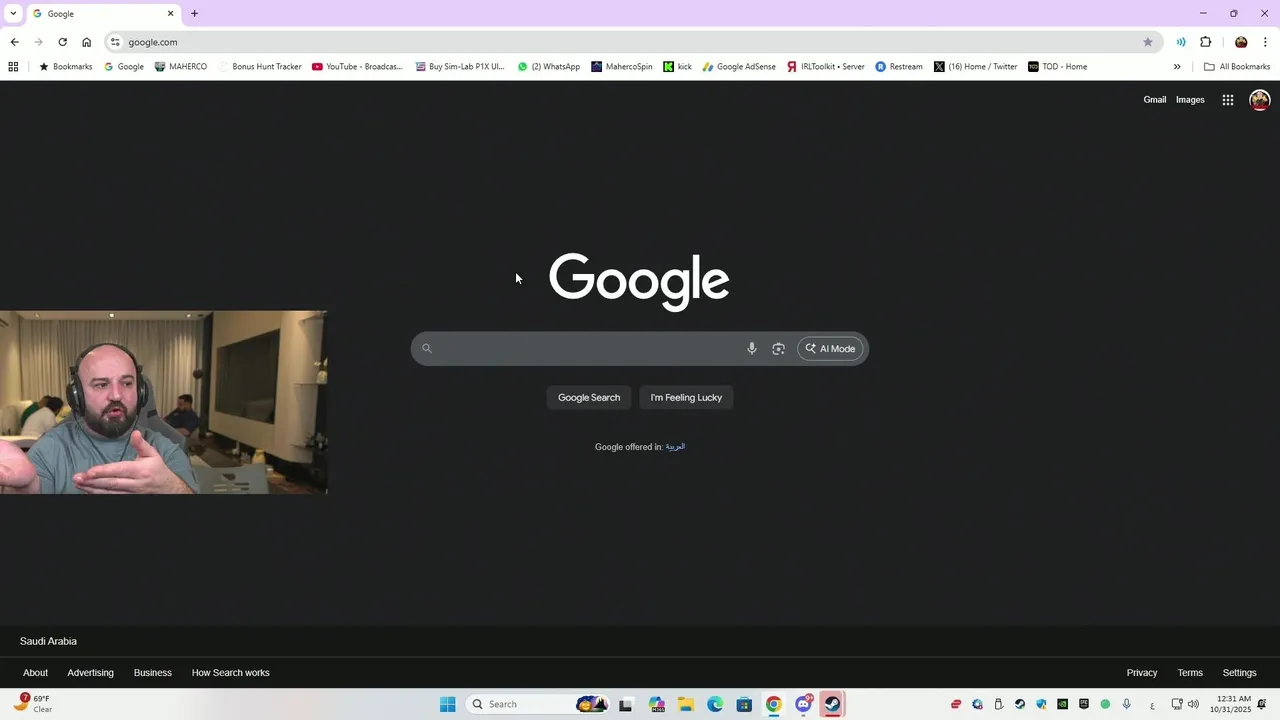Open Images link
The height and width of the screenshot is (720, 1280).
(1190, 100)
